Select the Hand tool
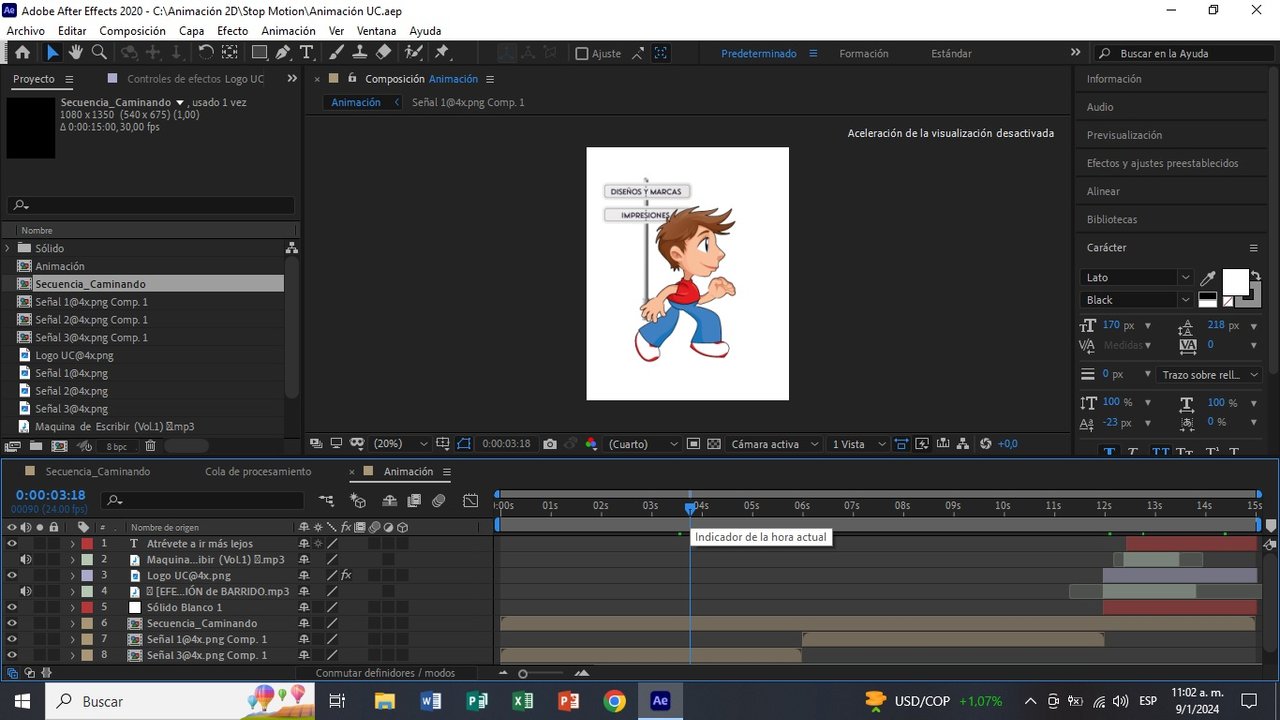The image size is (1280, 720). (x=76, y=52)
